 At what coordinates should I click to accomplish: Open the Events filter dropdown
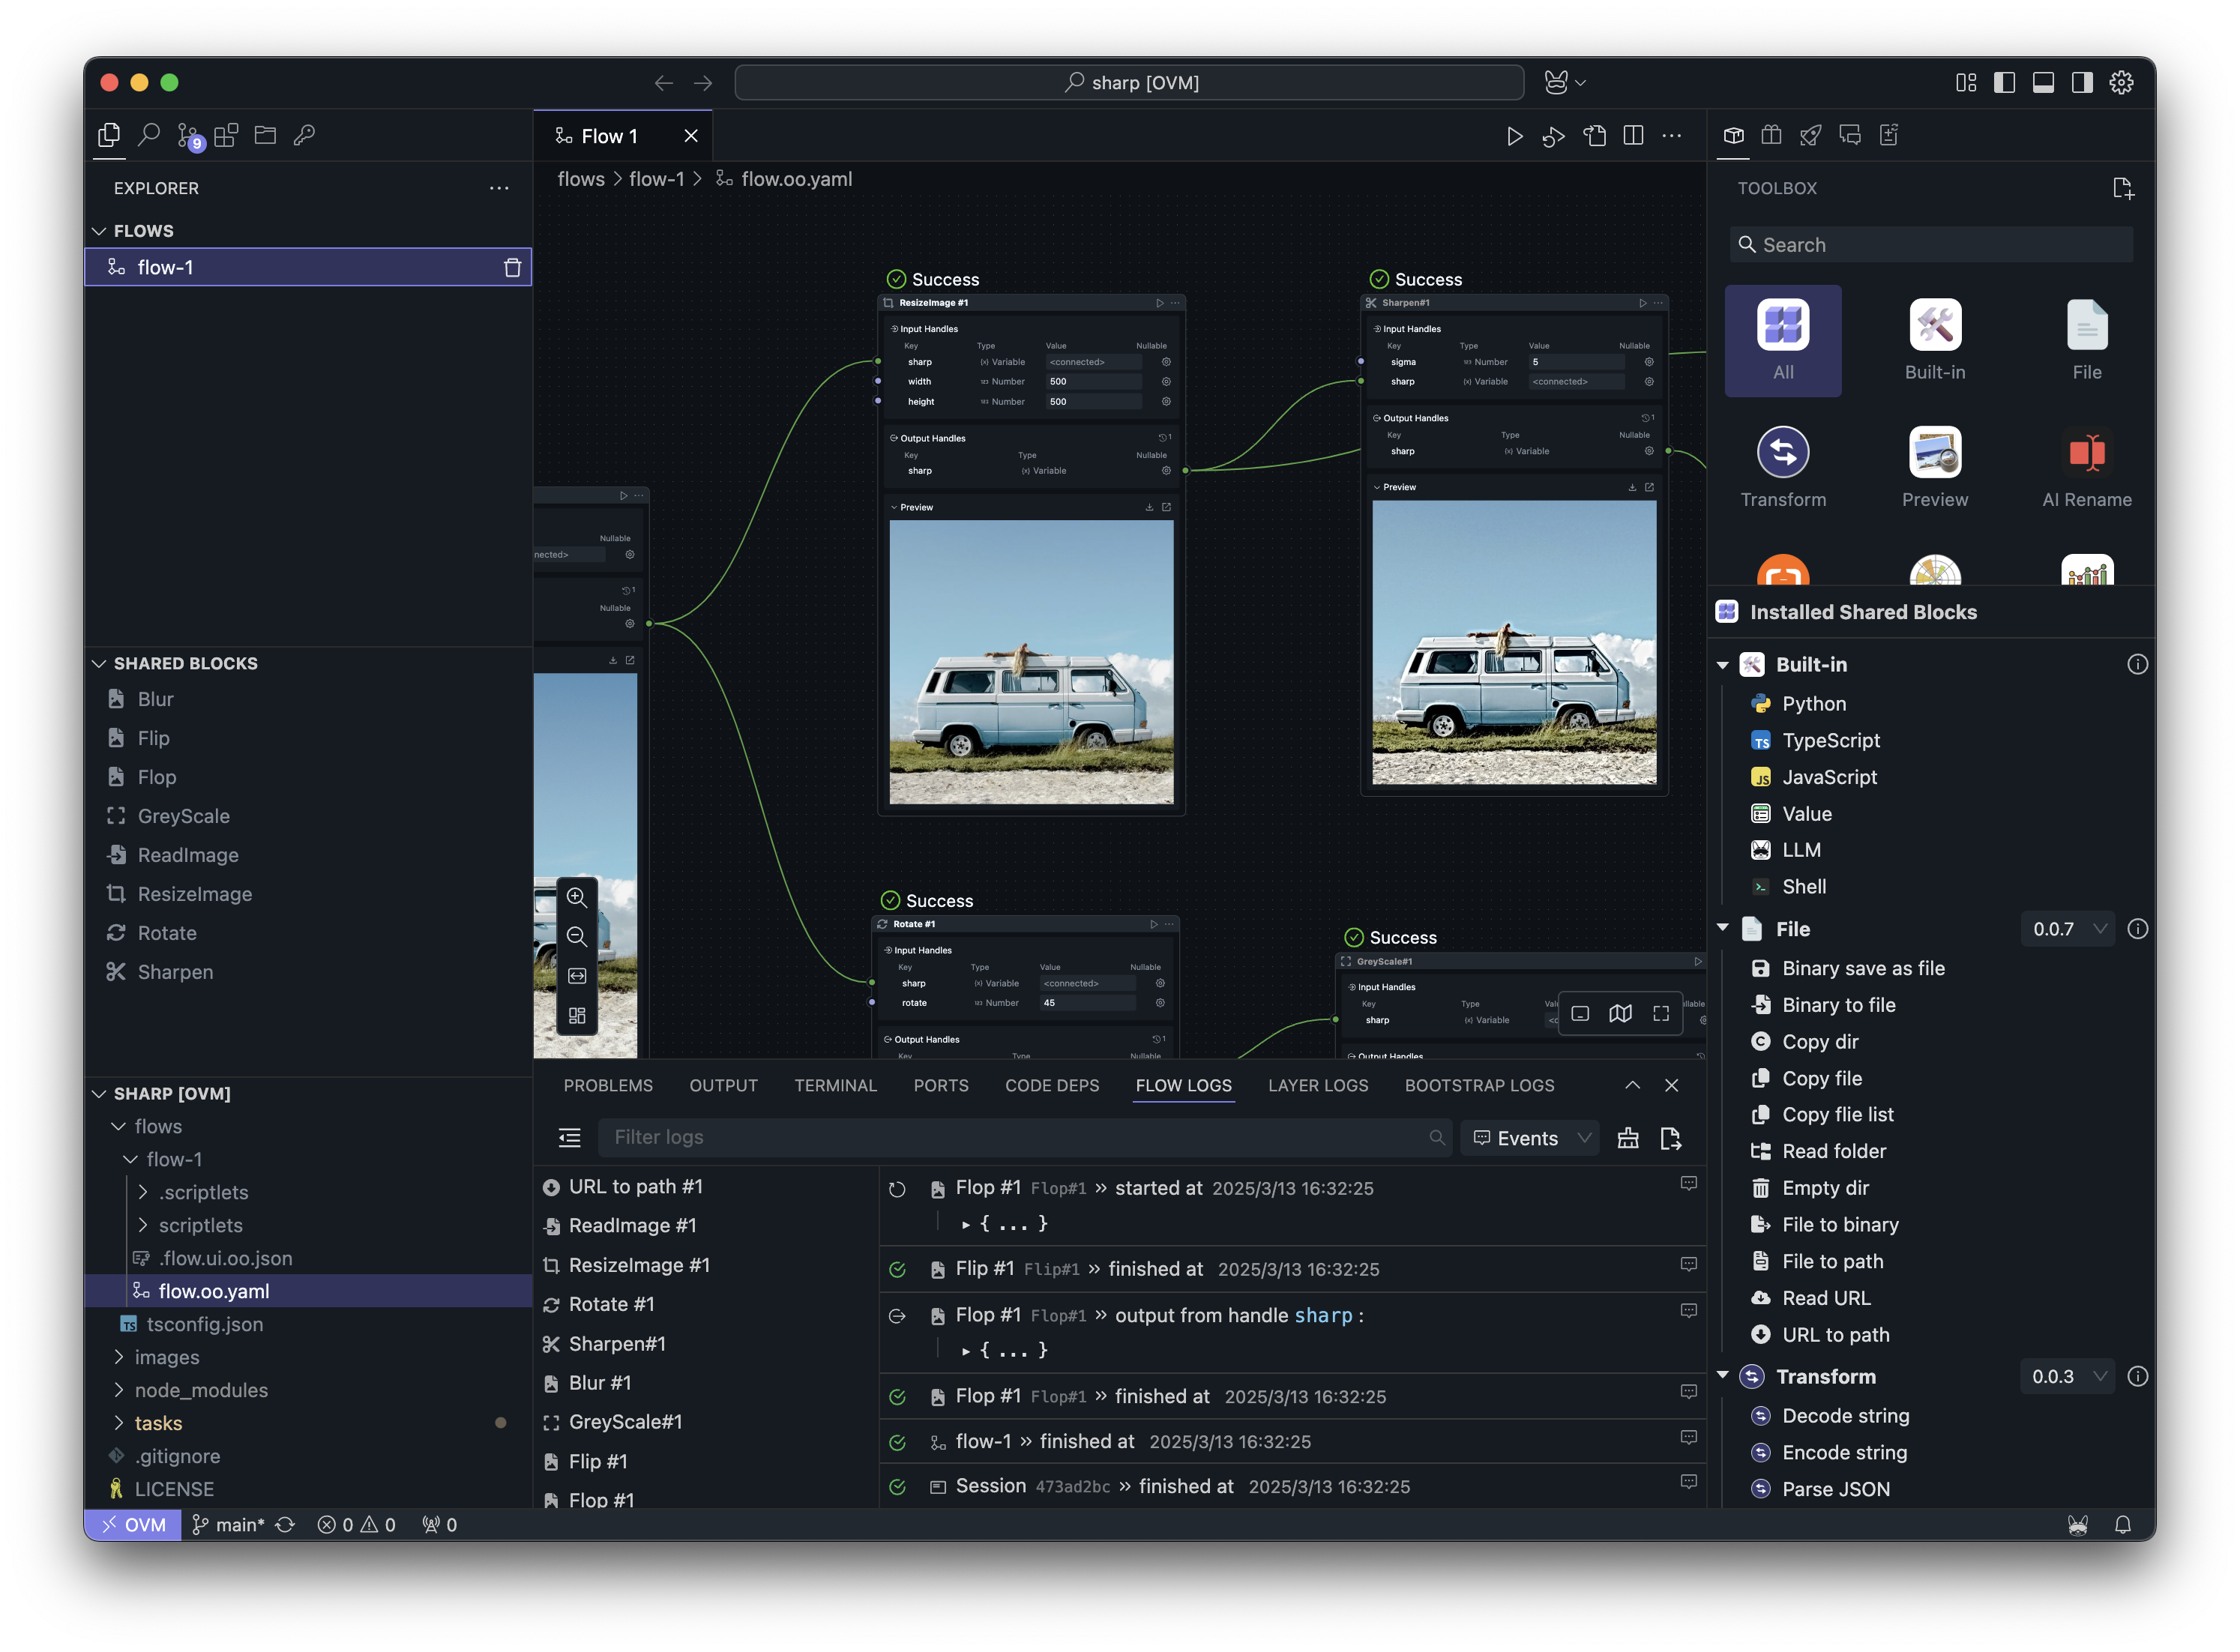1530,1138
